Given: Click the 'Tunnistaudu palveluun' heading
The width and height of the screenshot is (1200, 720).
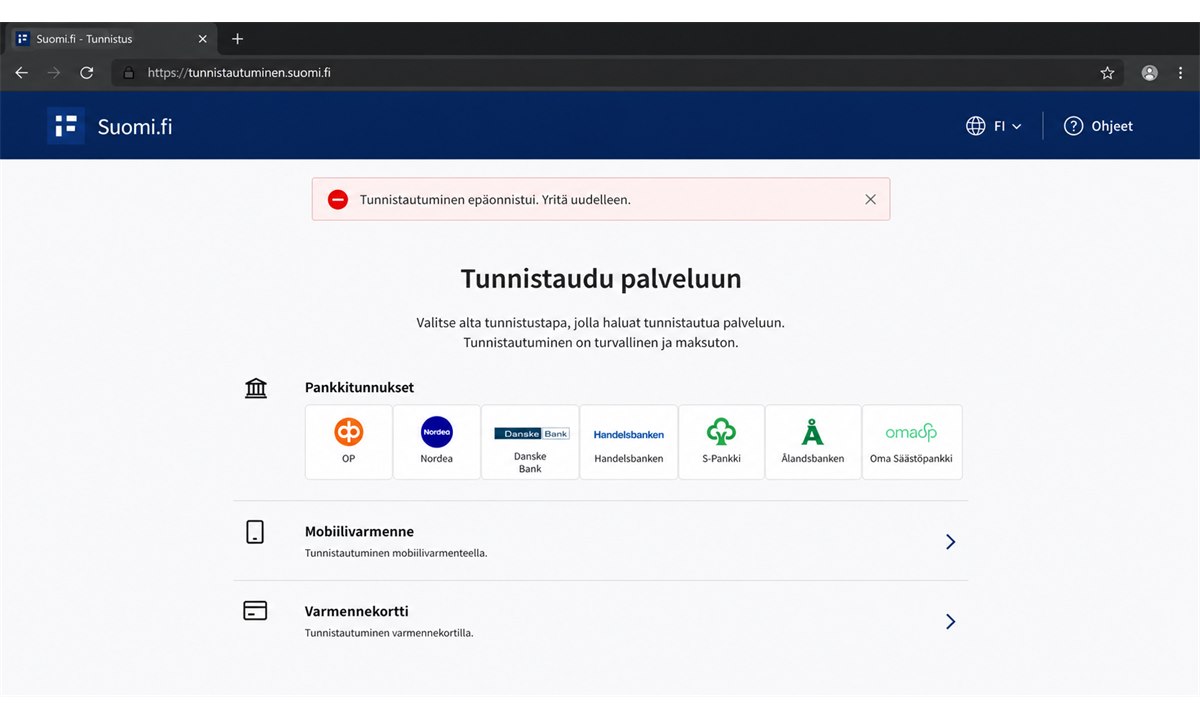Looking at the screenshot, I should (x=601, y=278).
